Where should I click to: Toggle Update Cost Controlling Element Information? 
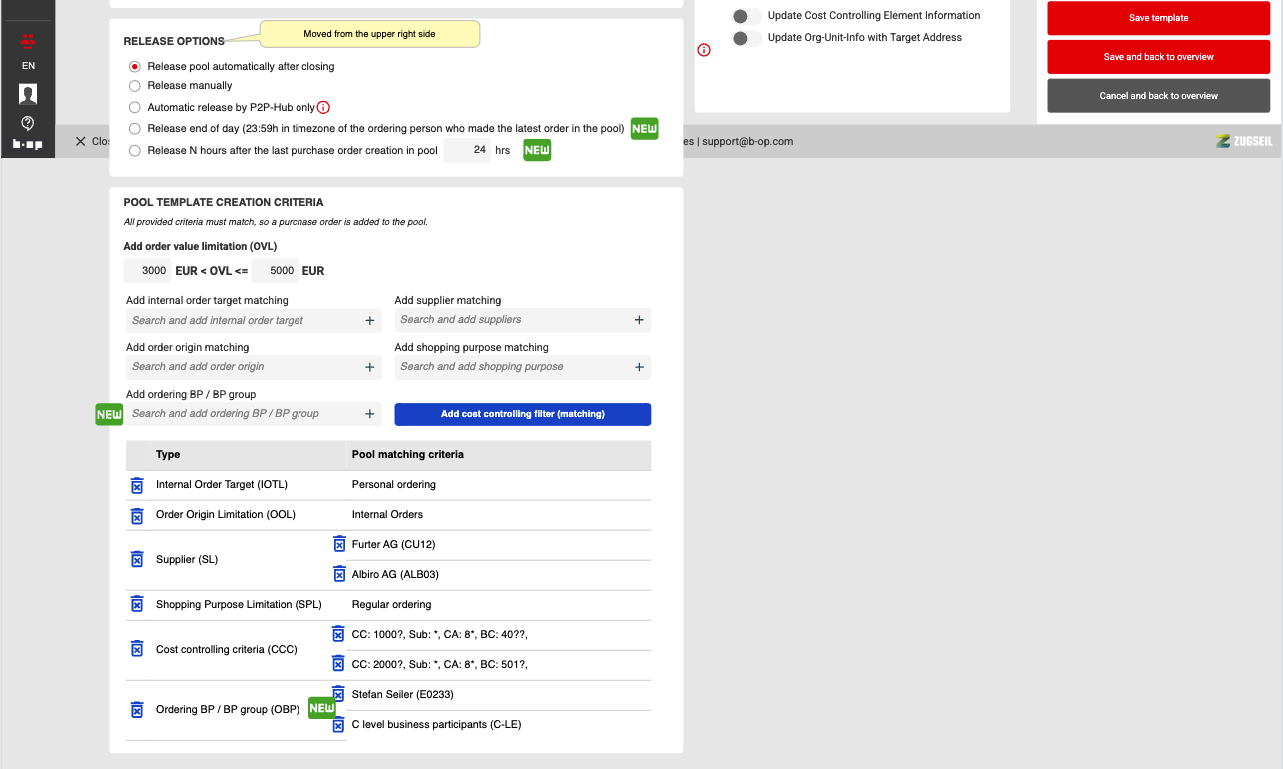745,16
